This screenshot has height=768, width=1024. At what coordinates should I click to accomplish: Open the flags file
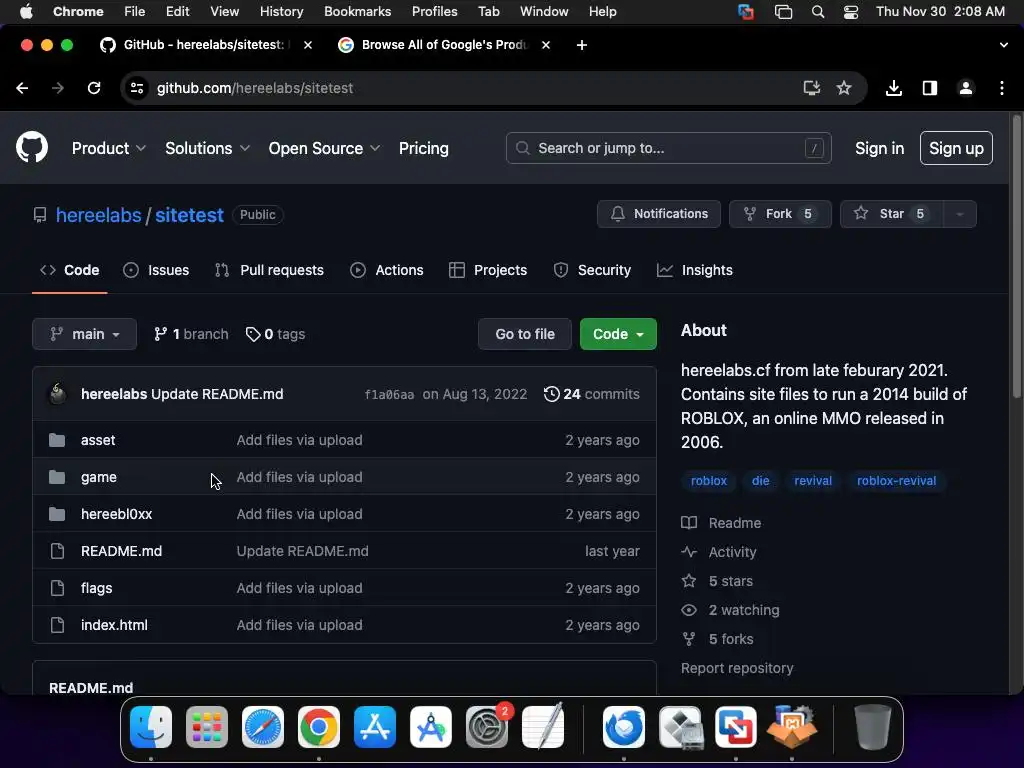(97, 588)
